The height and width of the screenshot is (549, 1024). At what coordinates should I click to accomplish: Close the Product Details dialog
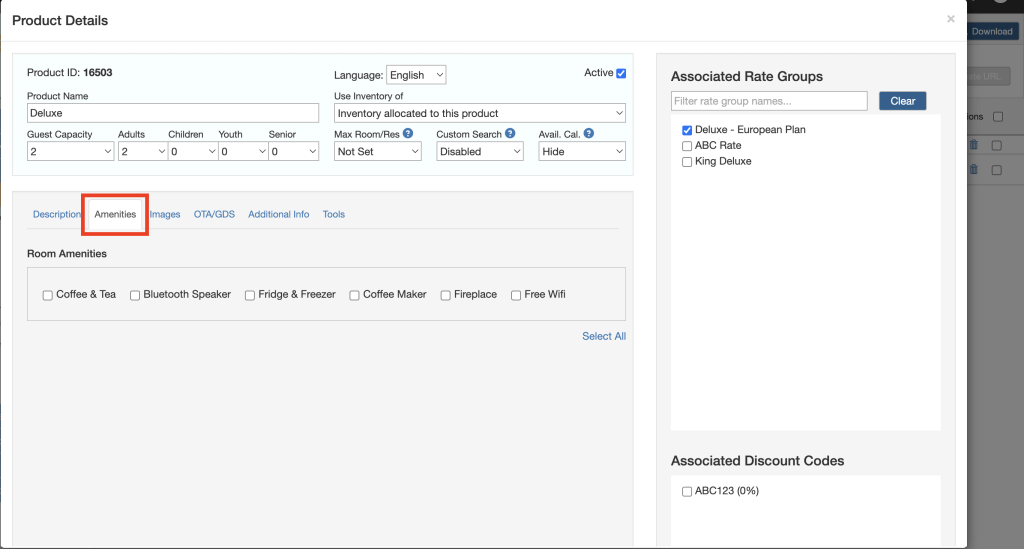[x=950, y=19]
